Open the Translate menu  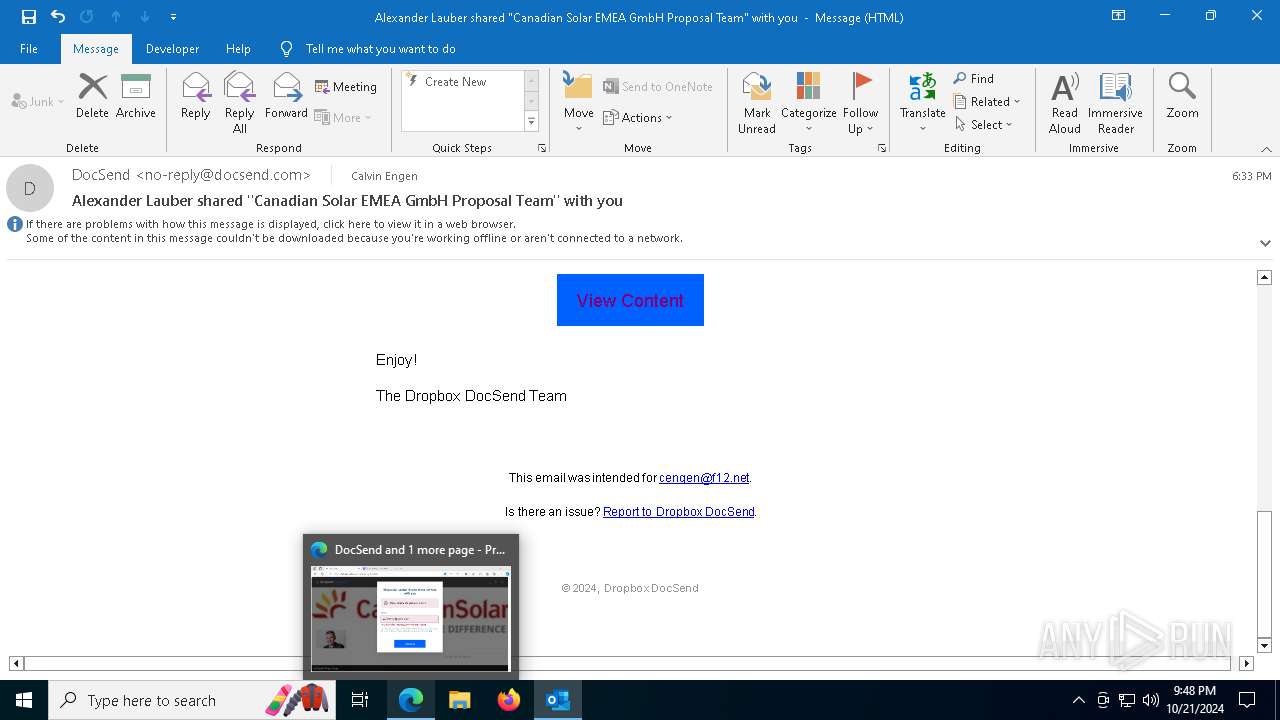pos(922,103)
